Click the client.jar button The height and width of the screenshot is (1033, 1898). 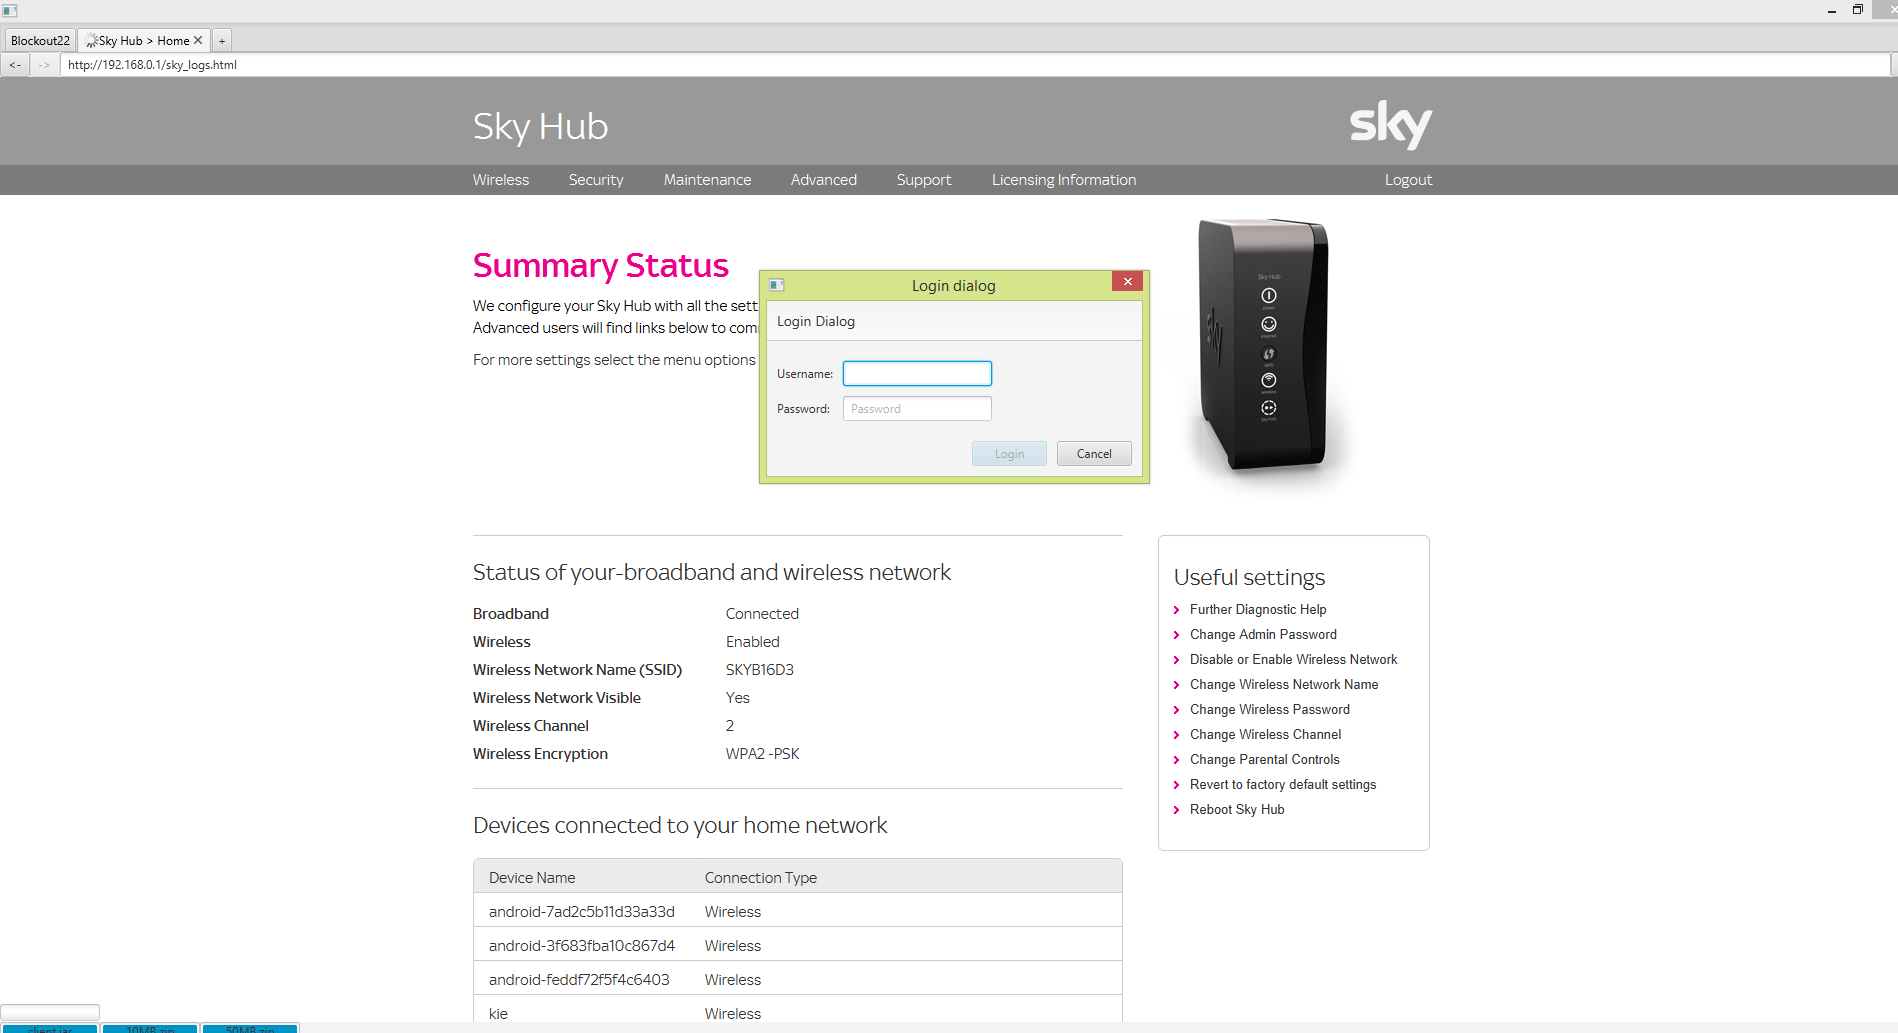49,1029
